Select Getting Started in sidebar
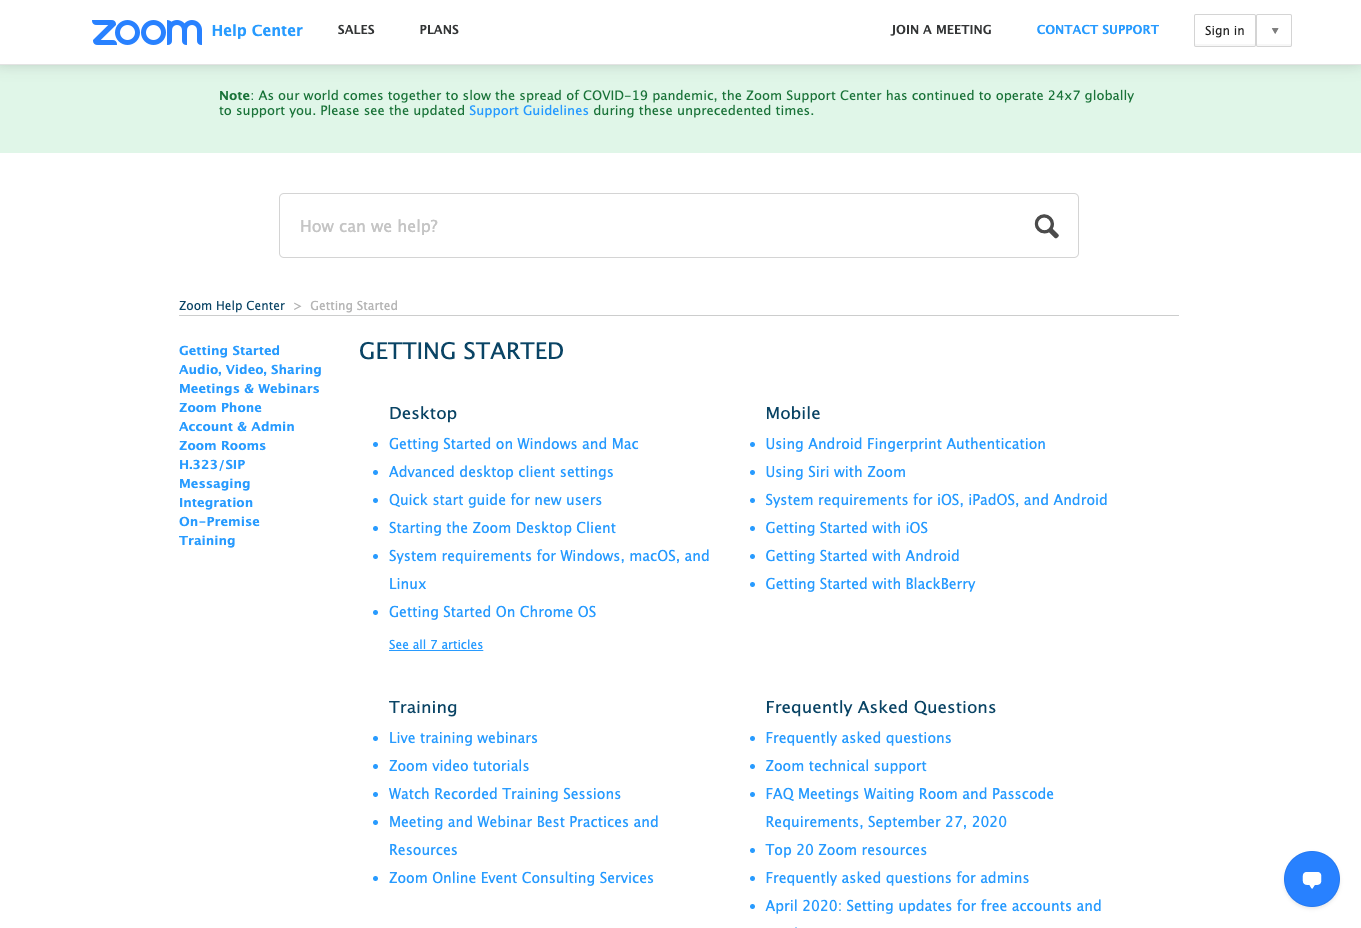 click(229, 351)
